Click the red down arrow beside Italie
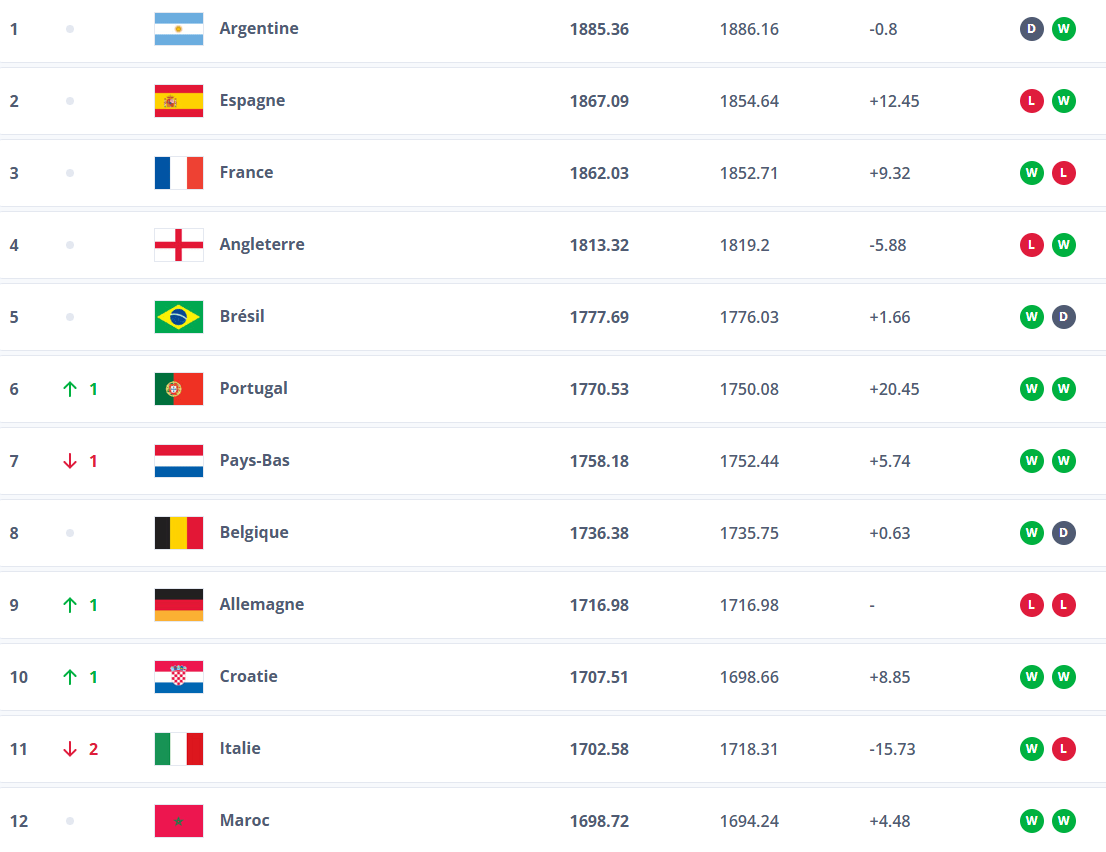 pyautogui.click(x=72, y=748)
